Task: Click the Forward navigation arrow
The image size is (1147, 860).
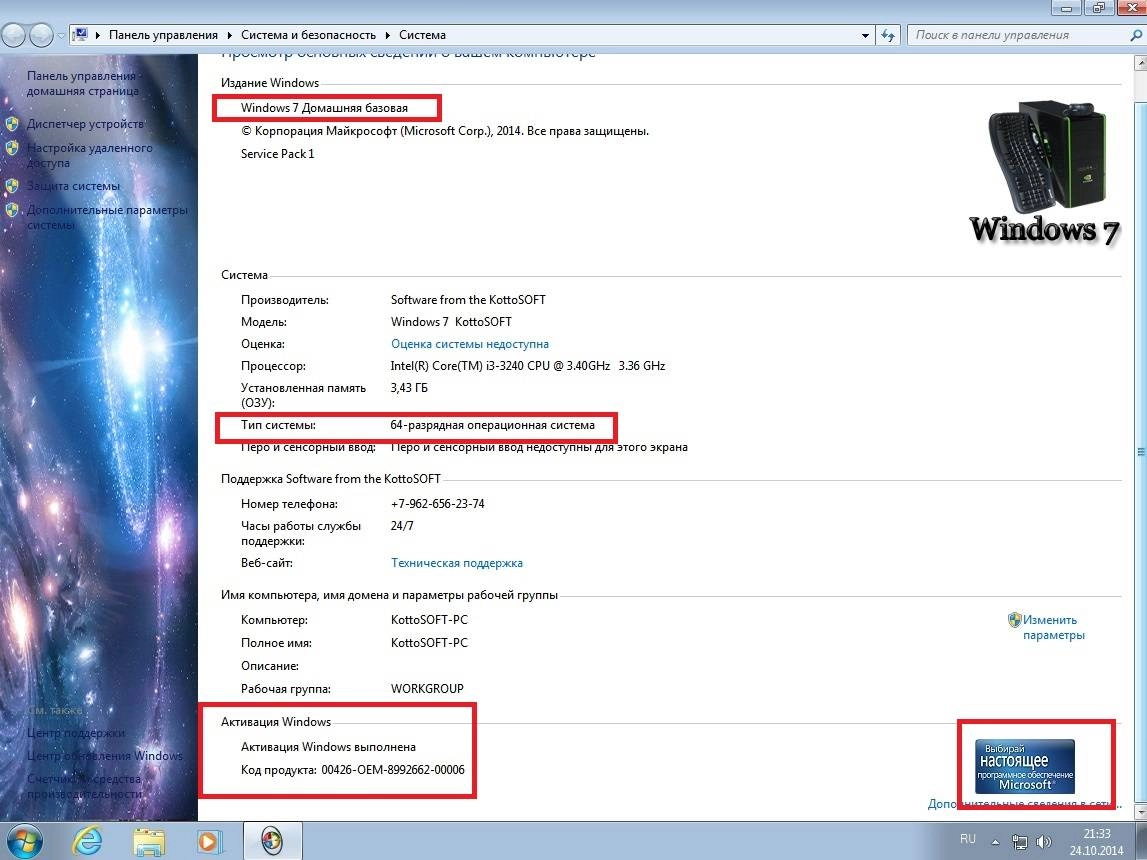Action: point(41,34)
